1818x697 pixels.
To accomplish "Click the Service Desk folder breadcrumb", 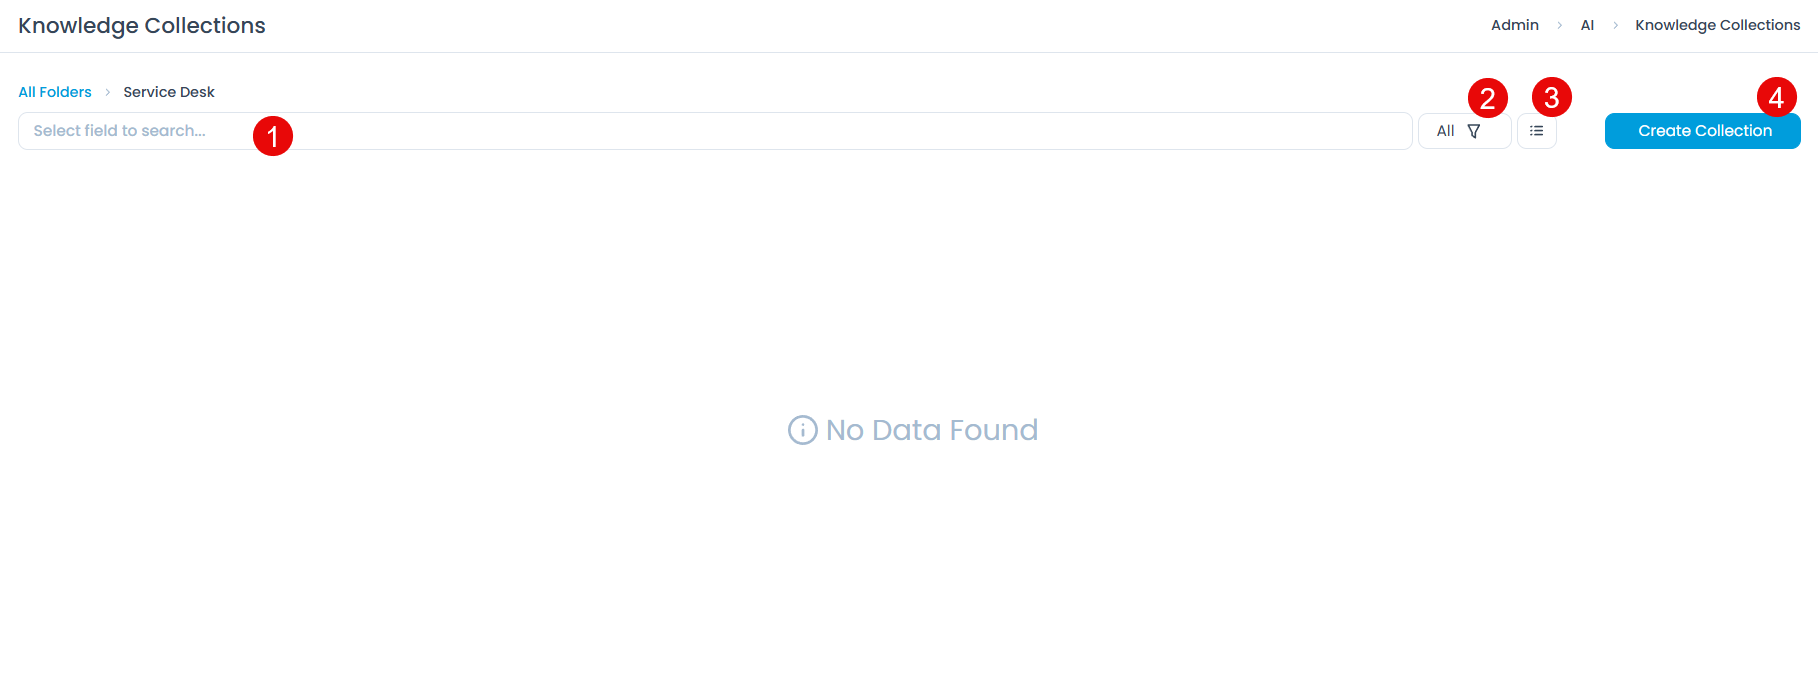I will coord(169,92).
